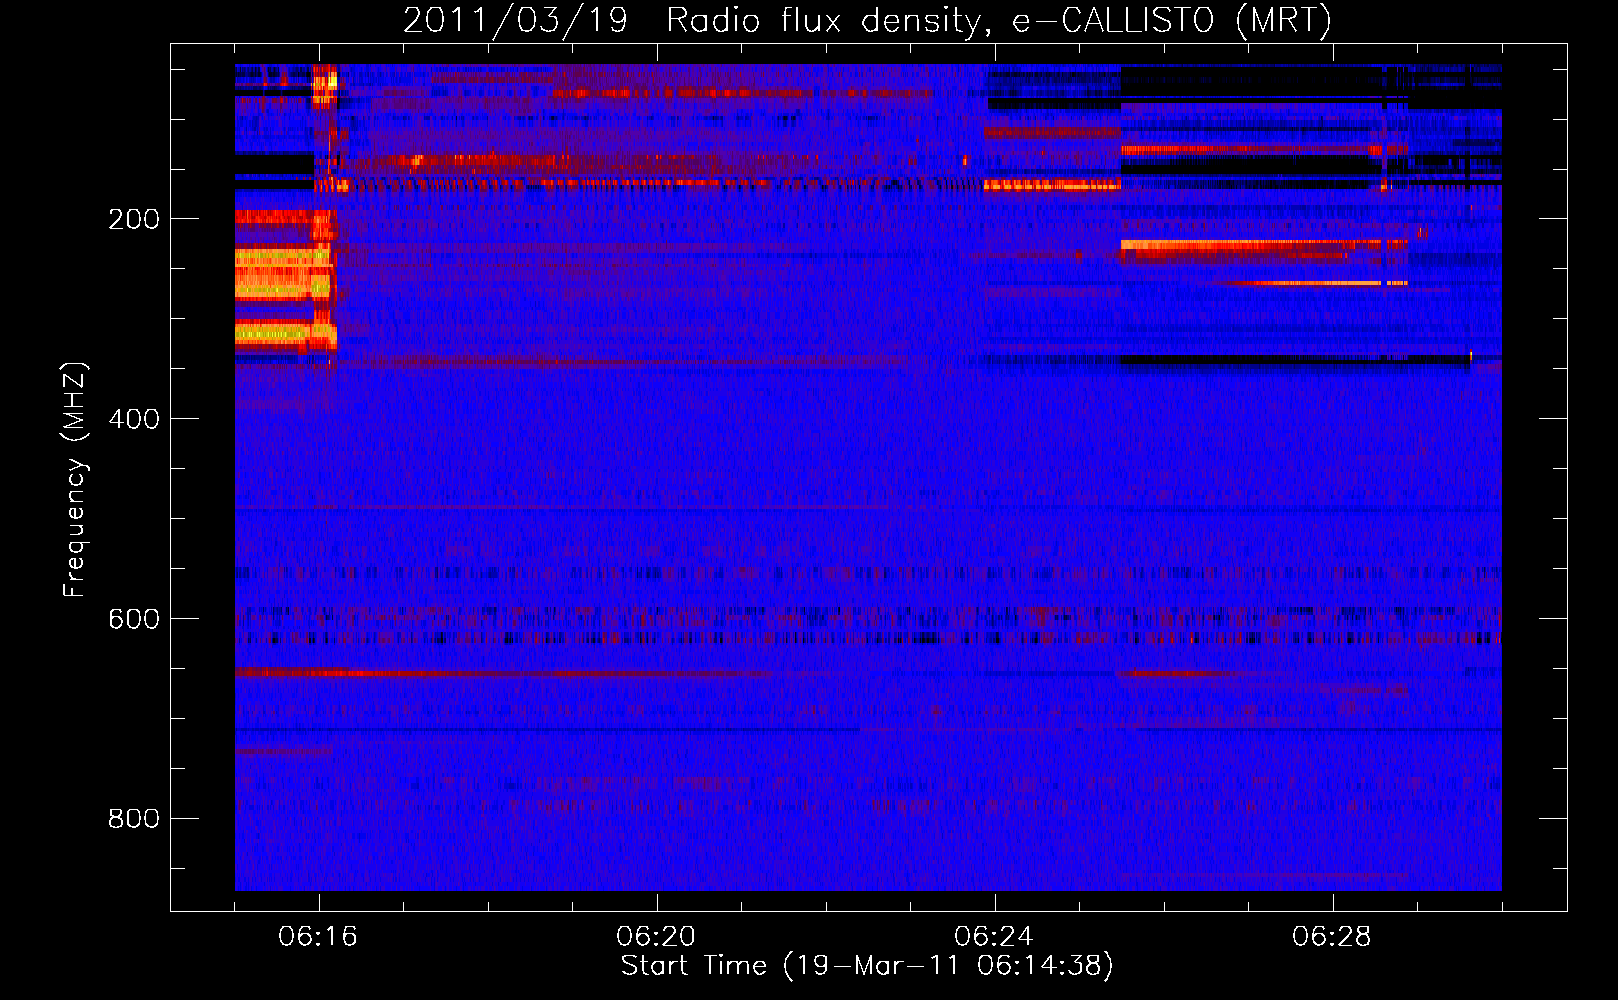Click the 600 frequency tick label
This screenshot has height=1000, width=1618.
(134, 619)
